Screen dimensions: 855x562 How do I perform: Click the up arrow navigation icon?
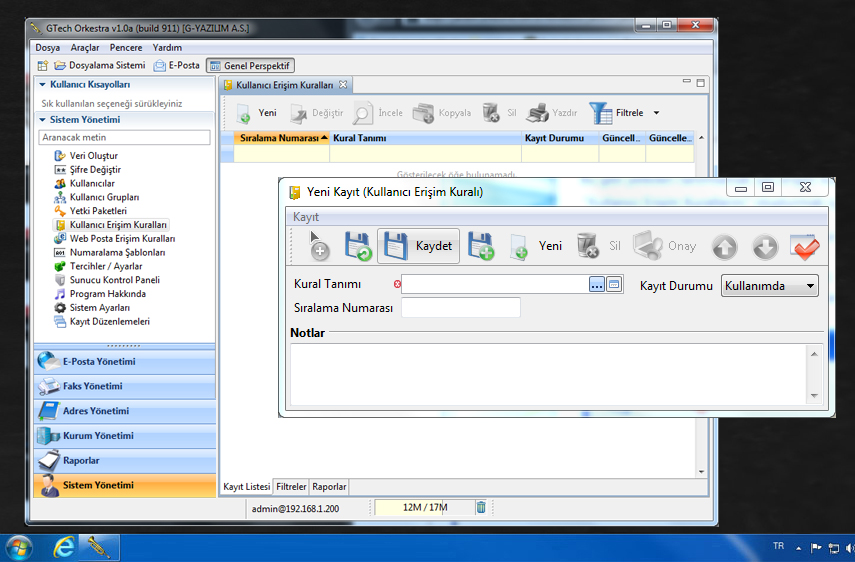(x=724, y=246)
